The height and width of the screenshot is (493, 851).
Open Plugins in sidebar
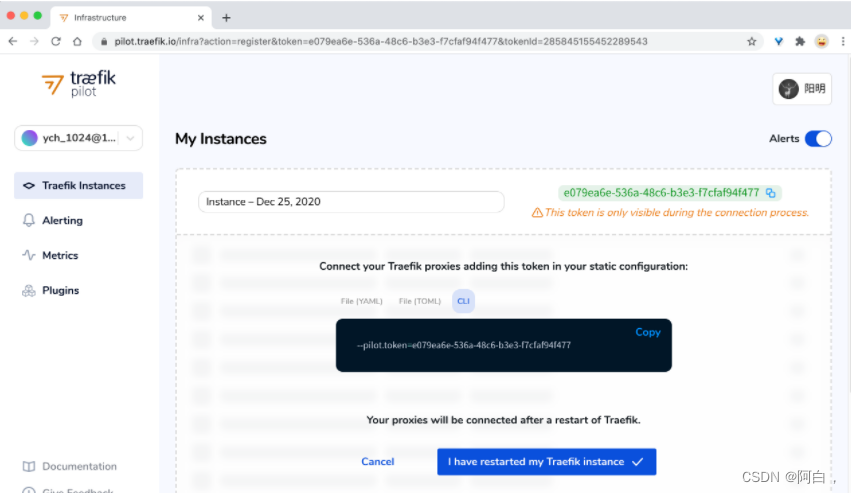[x=60, y=290]
